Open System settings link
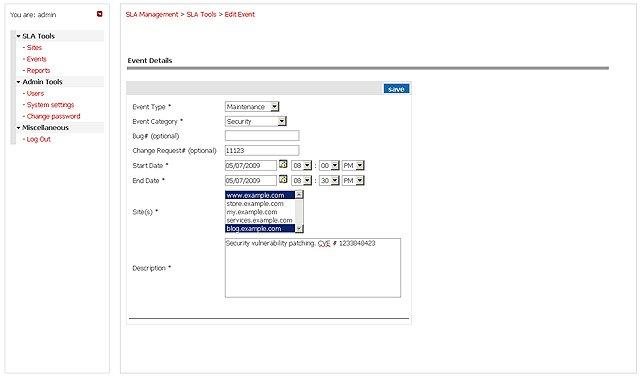640x377 pixels. [50, 105]
